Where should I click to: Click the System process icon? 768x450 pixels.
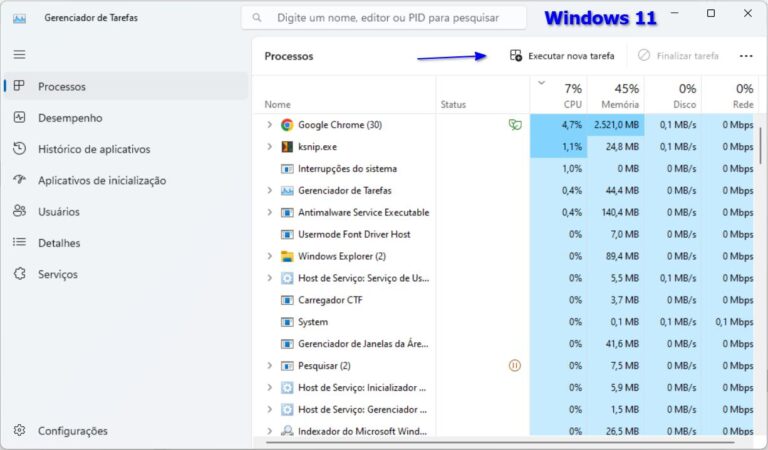coord(287,322)
